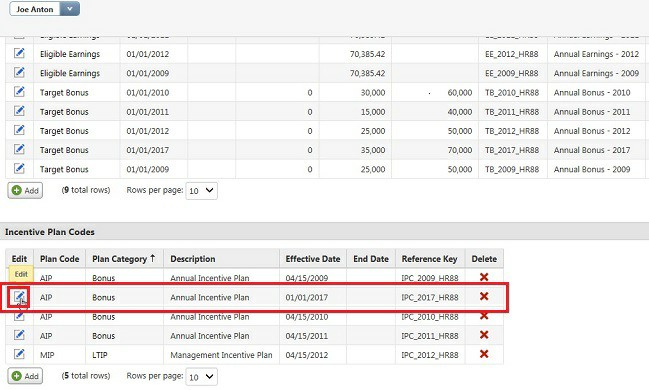Screen dimensions: 649x390
Task: Delete the IPC_2009_HR88 plan code row
Action: click(x=484, y=277)
